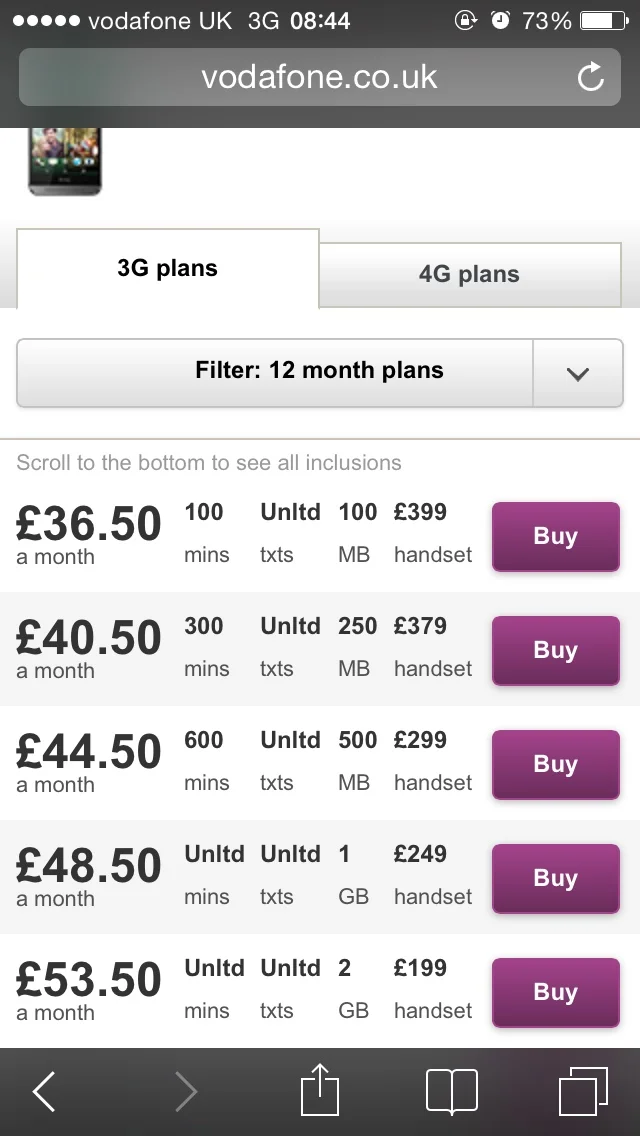Viewport: 640px width, 1136px height.
Task: Buy the £48.50 unlimited minutes plan
Action: pos(556,878)
